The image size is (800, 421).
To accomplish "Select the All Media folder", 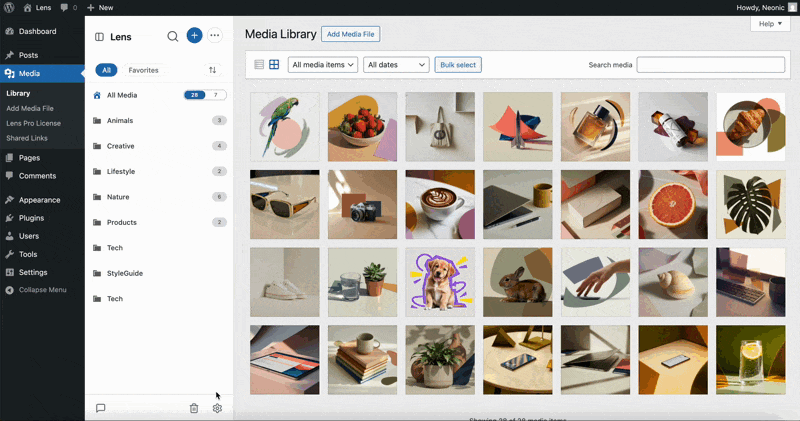I will (x=159, y=95).
